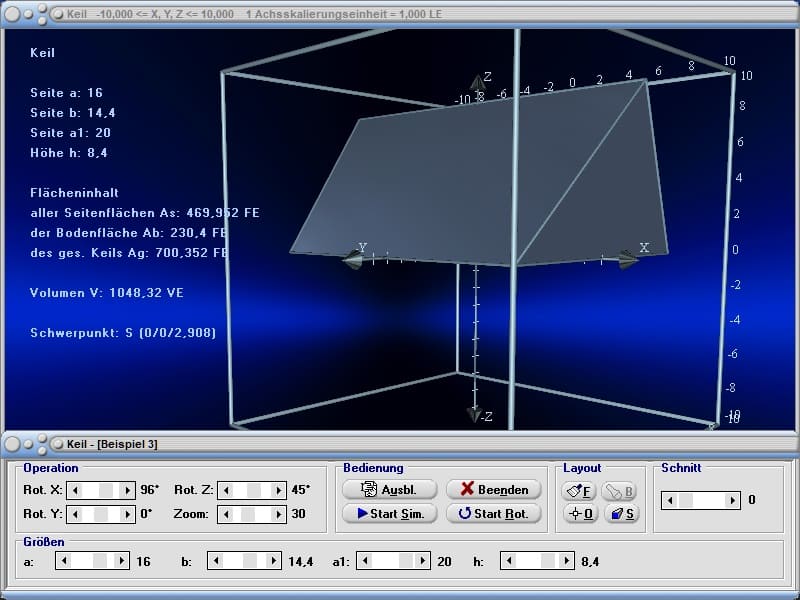Click the 'Keil - [Beispiel 3]' window title bar

click(x=400, y=444)
